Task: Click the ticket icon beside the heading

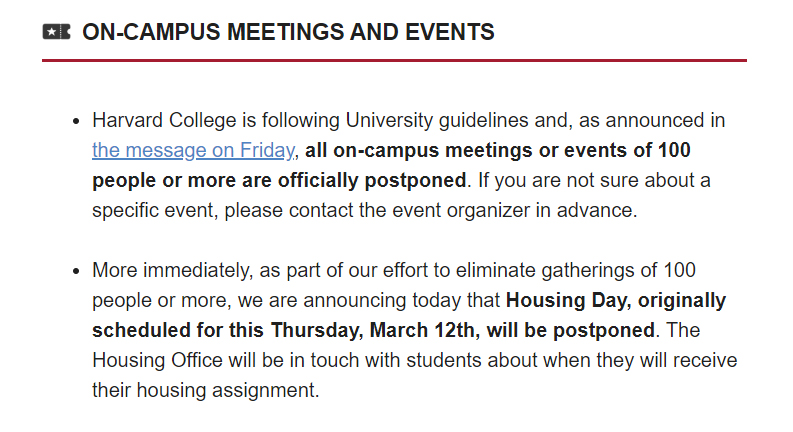Action: pyautogui.click(x=56, y=32)
